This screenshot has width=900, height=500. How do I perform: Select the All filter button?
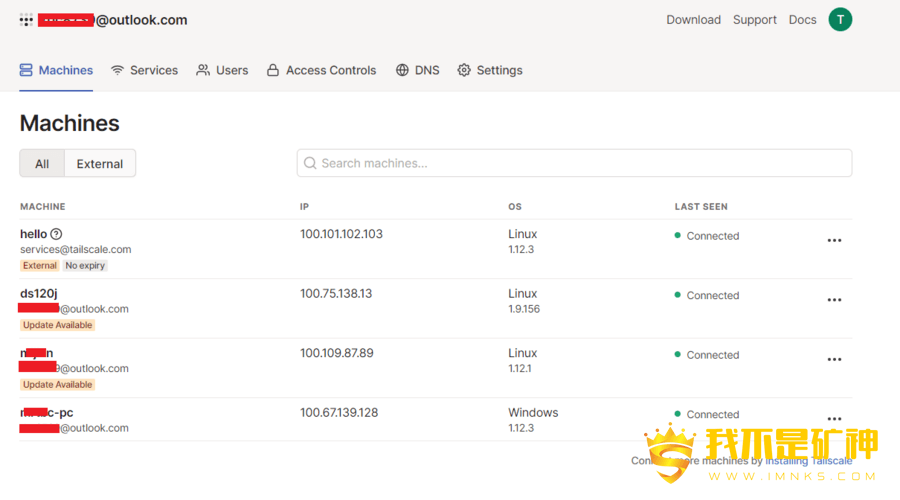tap(42, 164)
